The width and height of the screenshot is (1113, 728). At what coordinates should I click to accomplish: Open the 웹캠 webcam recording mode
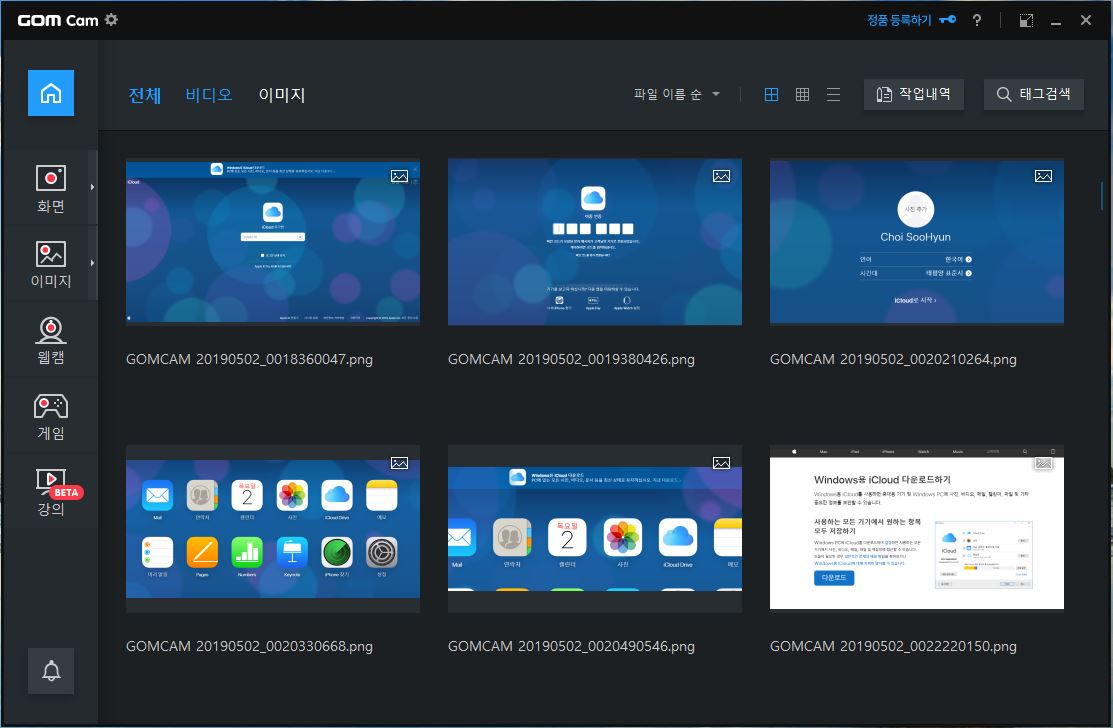[50, 341]
